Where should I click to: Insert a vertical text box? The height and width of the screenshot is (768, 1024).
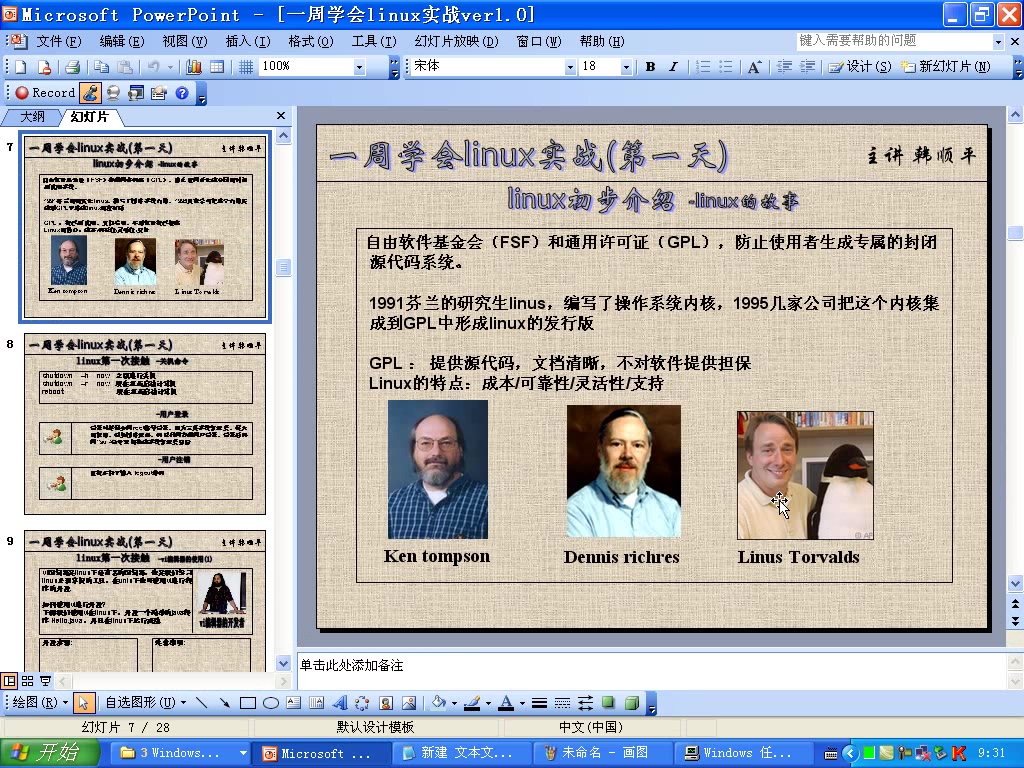pyautogui.click(x=316, y=703)
